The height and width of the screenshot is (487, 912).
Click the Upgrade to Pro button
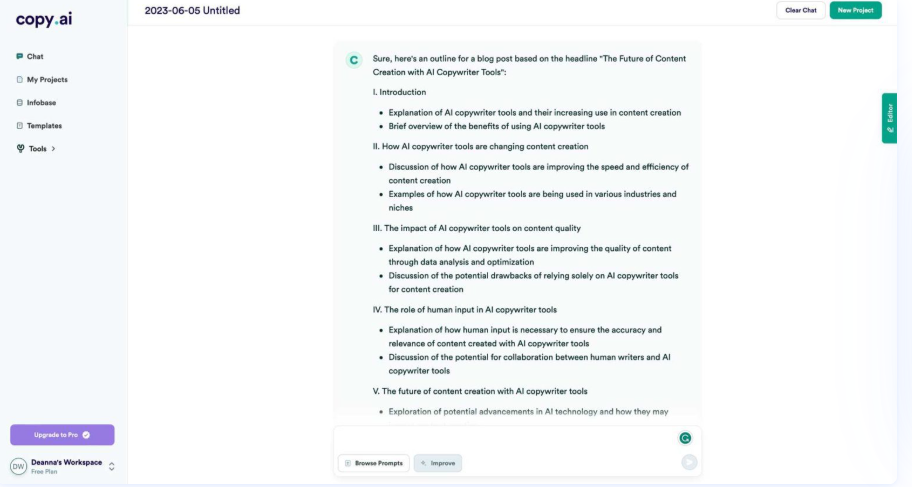click(x=62, y=435)
